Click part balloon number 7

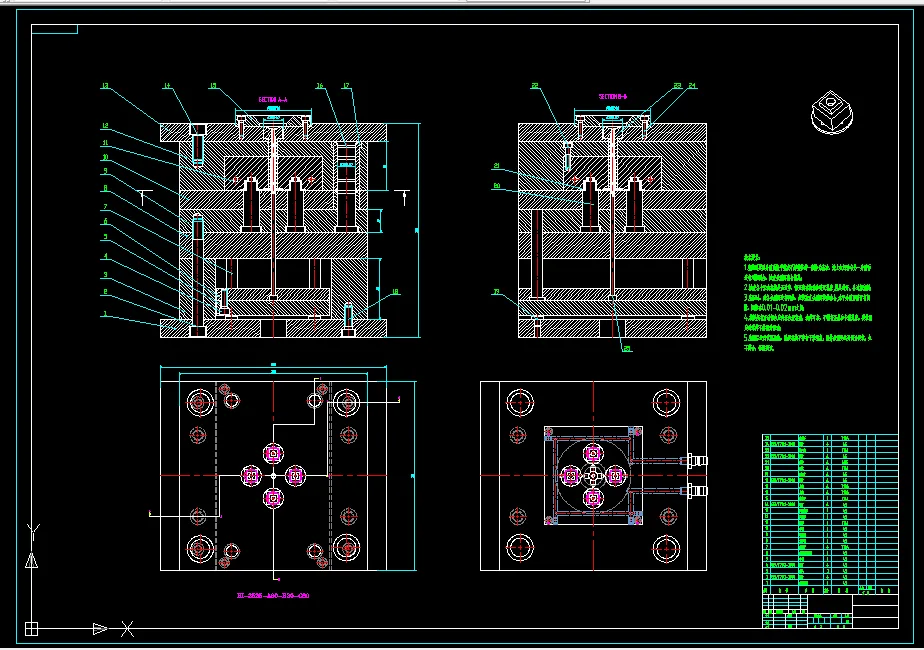105,207
